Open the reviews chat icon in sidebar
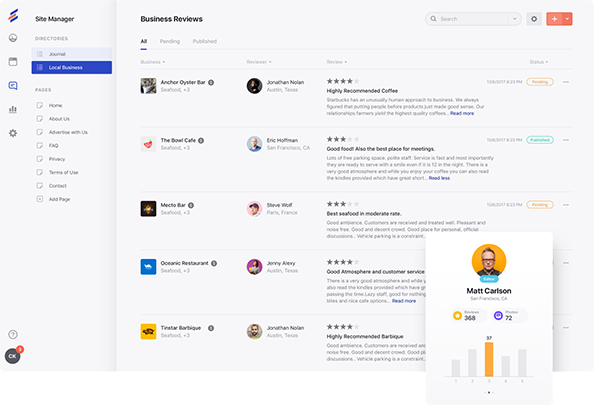The width and height of the screenshot is (594, 405). tap(13, 86)
